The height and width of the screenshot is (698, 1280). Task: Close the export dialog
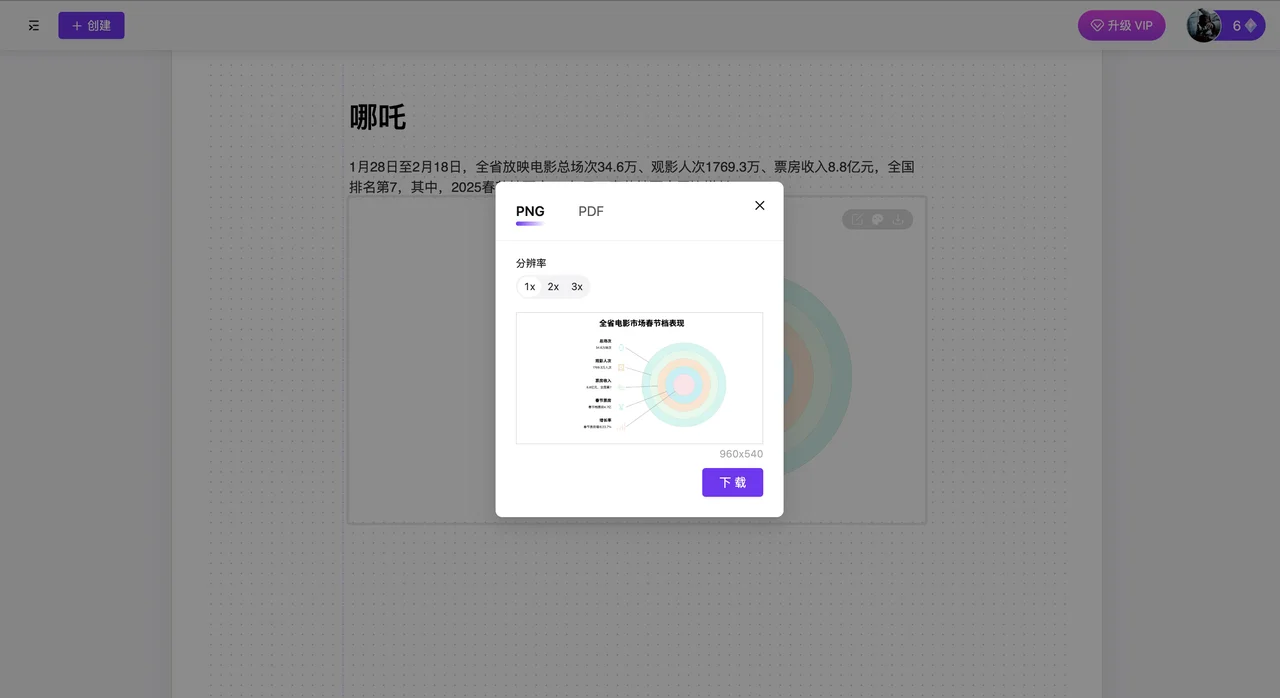(x=759, y=205)
